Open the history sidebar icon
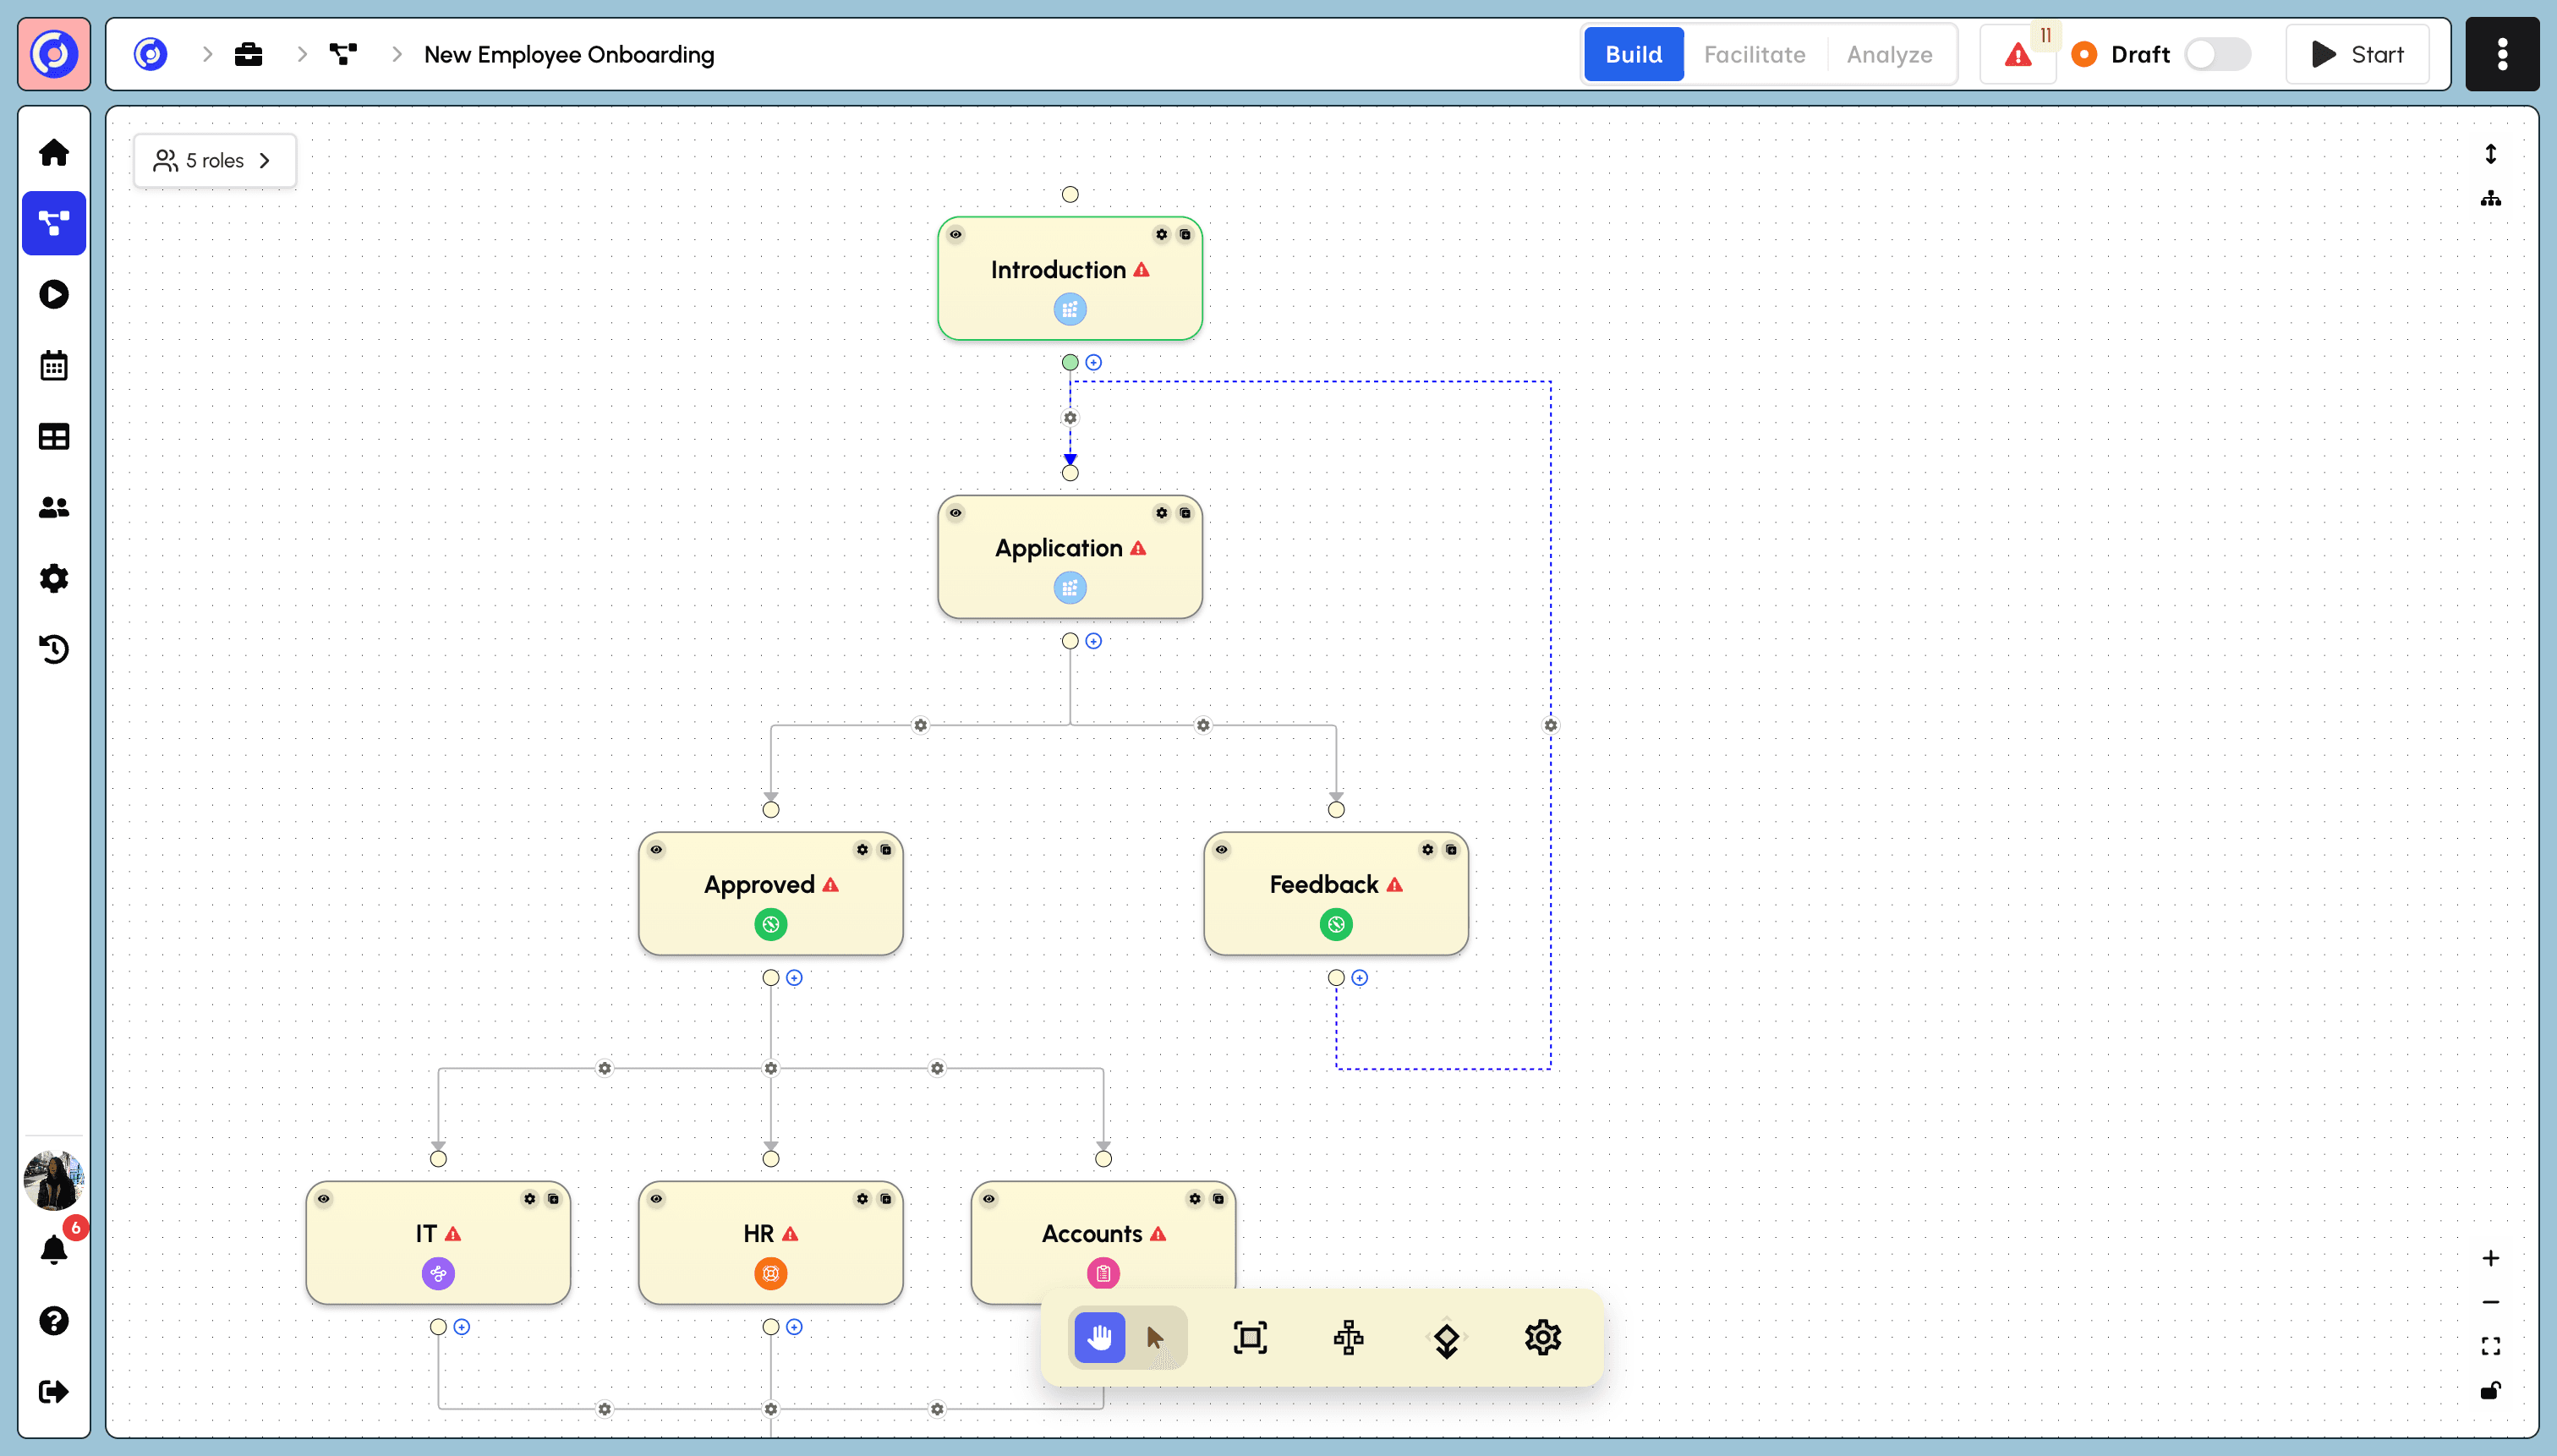The image size is (2557, 1456). tap(54, 649)
